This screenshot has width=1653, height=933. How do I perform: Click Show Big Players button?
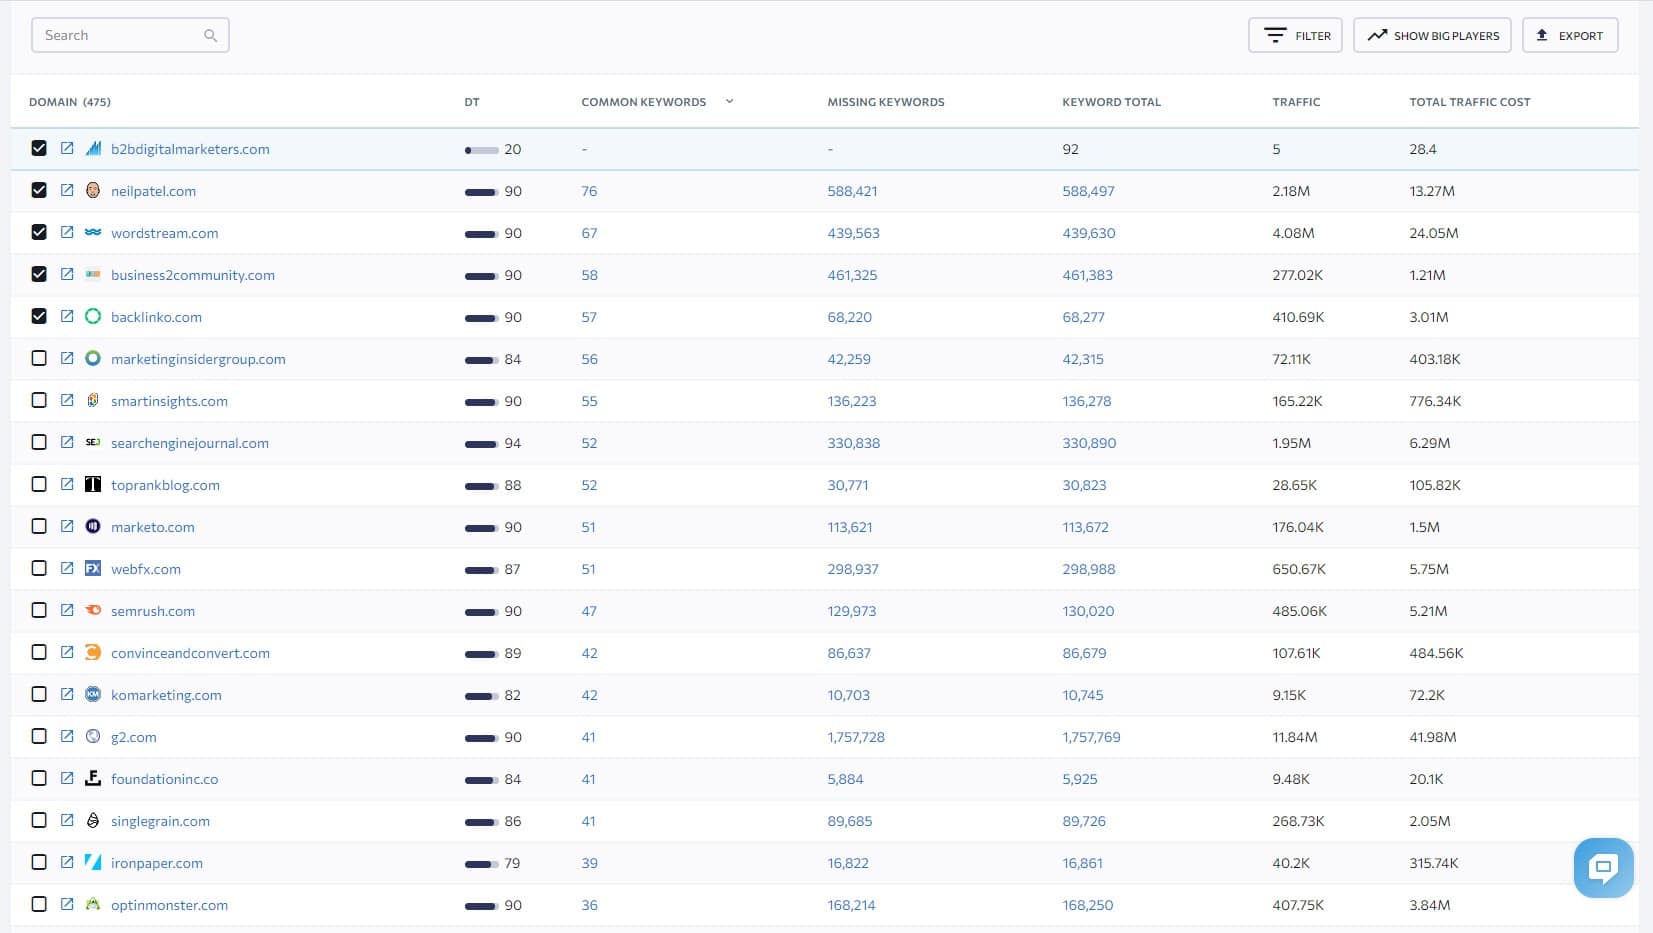tap(1433, 35)
